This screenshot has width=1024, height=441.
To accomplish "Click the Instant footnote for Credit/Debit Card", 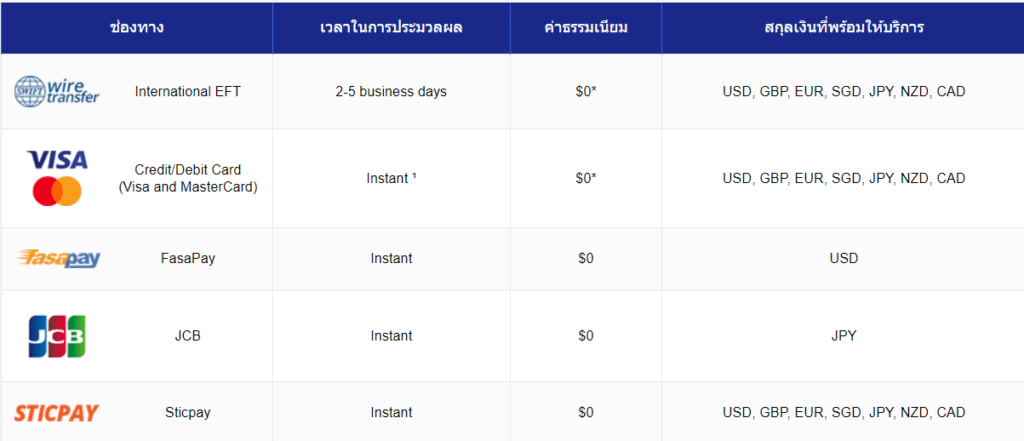I will click(x=391, y=178).
